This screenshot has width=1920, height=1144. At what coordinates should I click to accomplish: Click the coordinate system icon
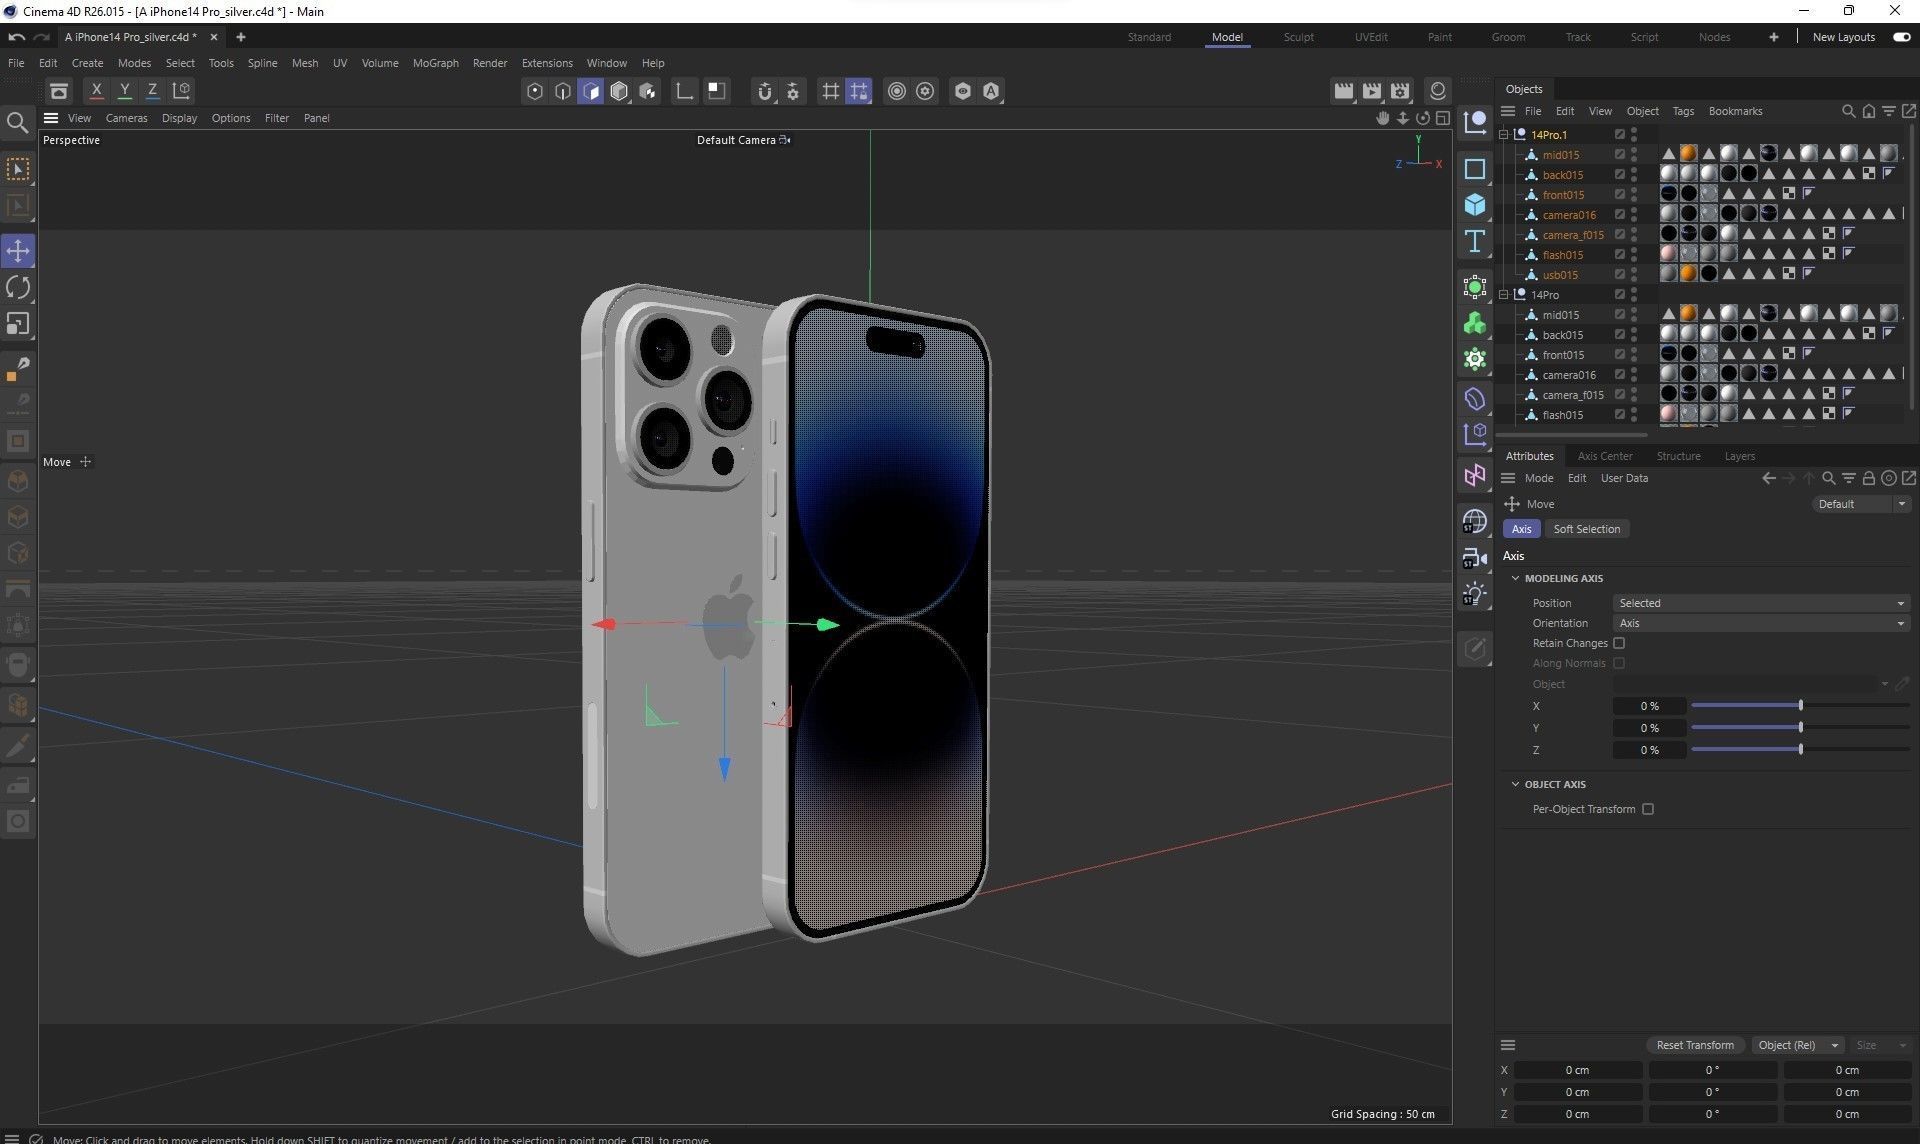[181, 91]
